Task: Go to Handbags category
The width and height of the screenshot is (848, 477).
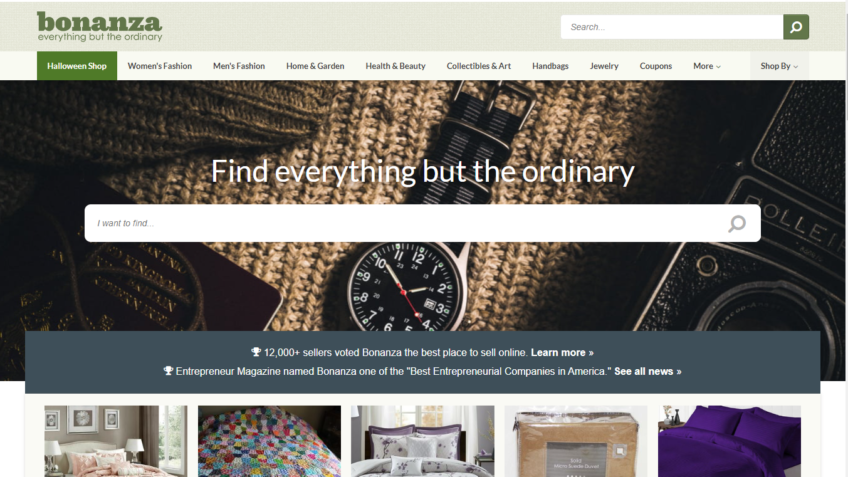Action: point(550,66)
